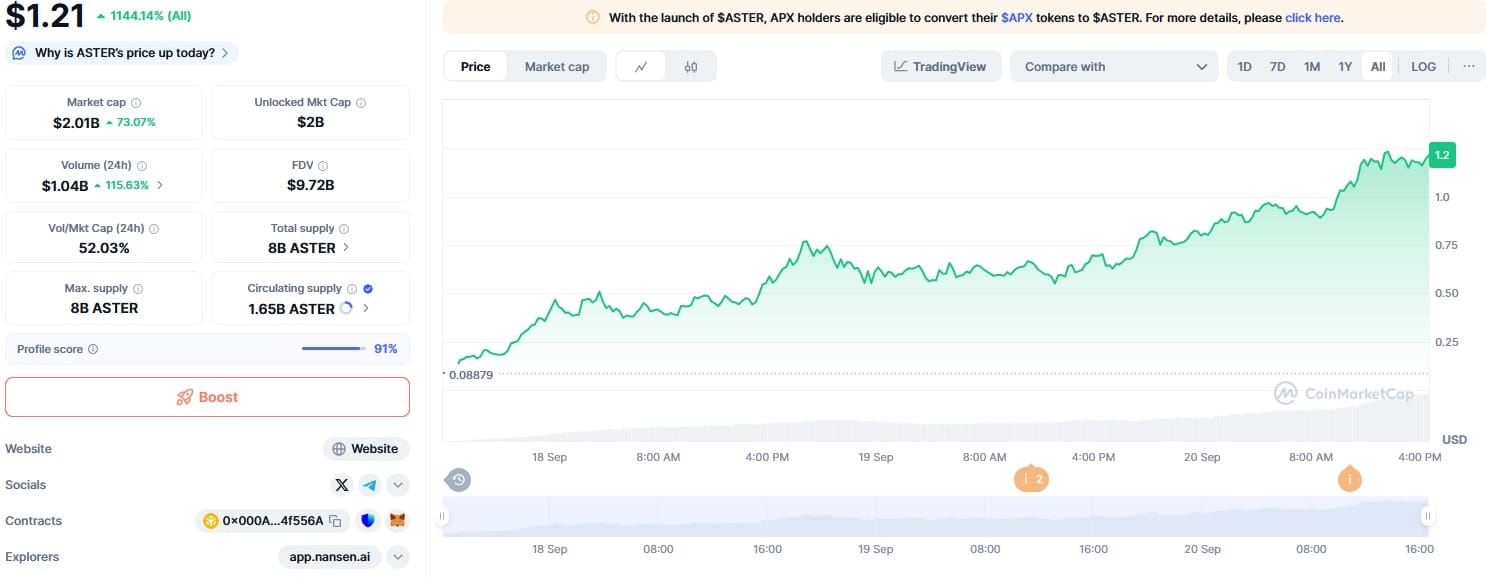Viewport: 1486px width, 577px height.
Task: Open the app.nansen.ai explorer link
Action: point(330,557)
